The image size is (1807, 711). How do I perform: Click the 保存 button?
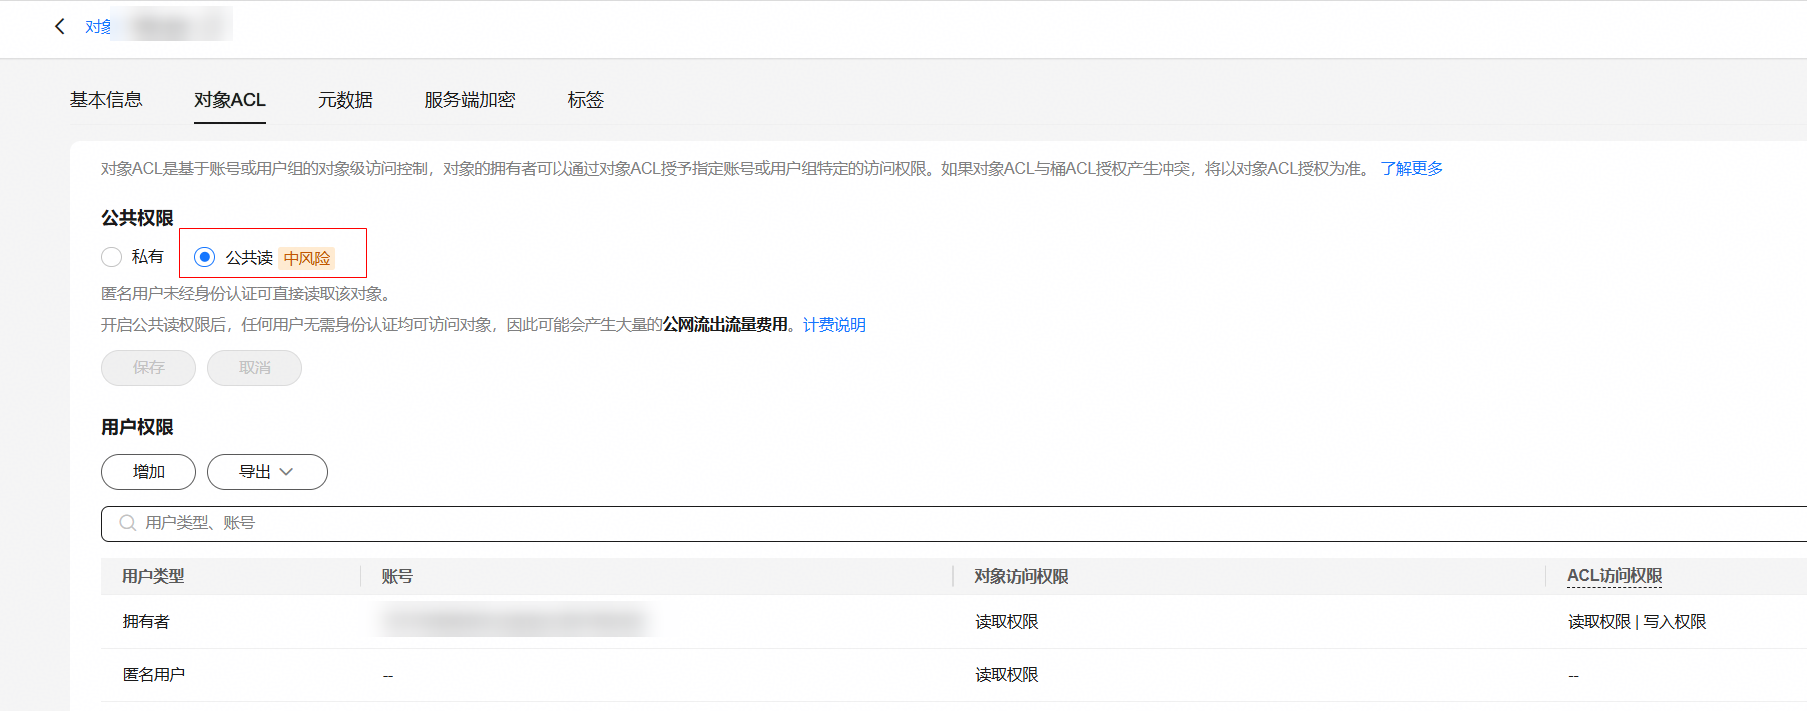148,368
